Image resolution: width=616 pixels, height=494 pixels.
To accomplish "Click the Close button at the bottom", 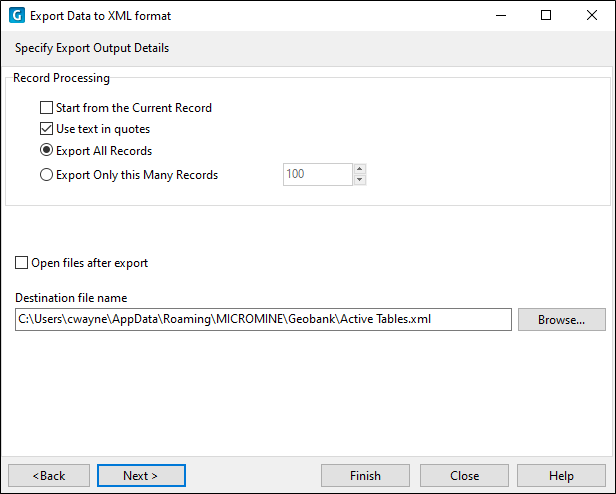I will [464, 476].
